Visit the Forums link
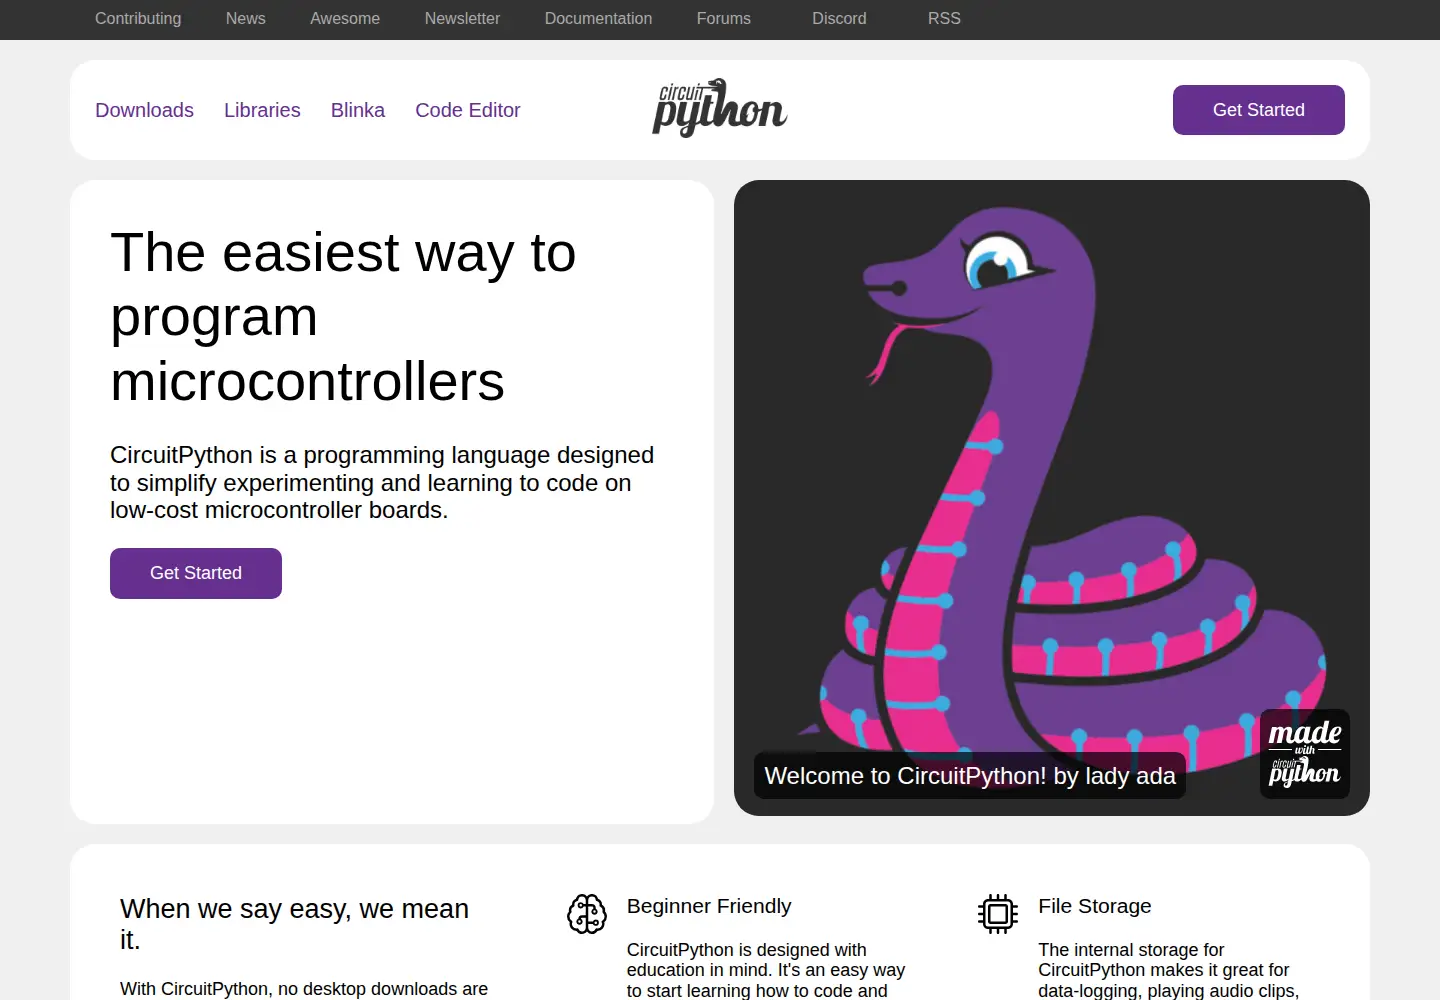This screenshot has width=1440, height=1000. [x=724, y=18]
